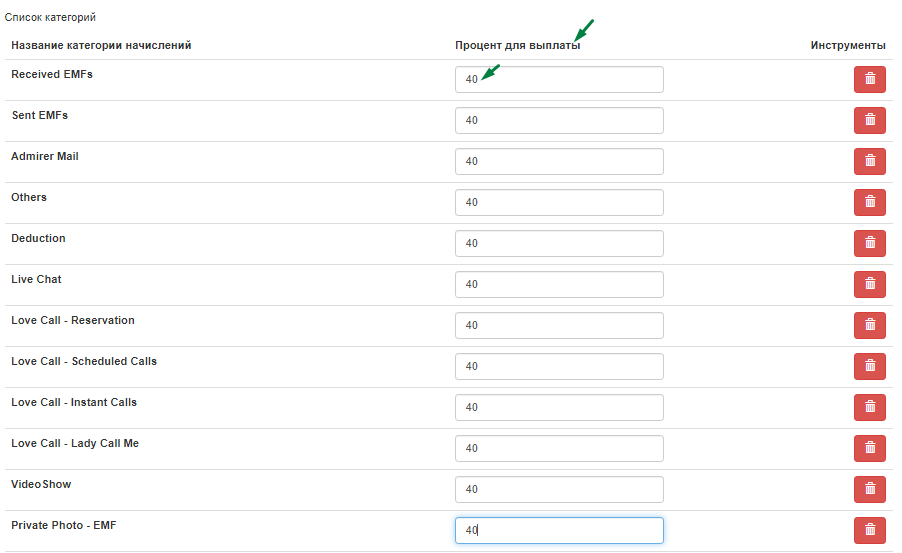Click the Deduction percent input
The width and height of the screenshot is (902, 553).
tap(559, 243)
